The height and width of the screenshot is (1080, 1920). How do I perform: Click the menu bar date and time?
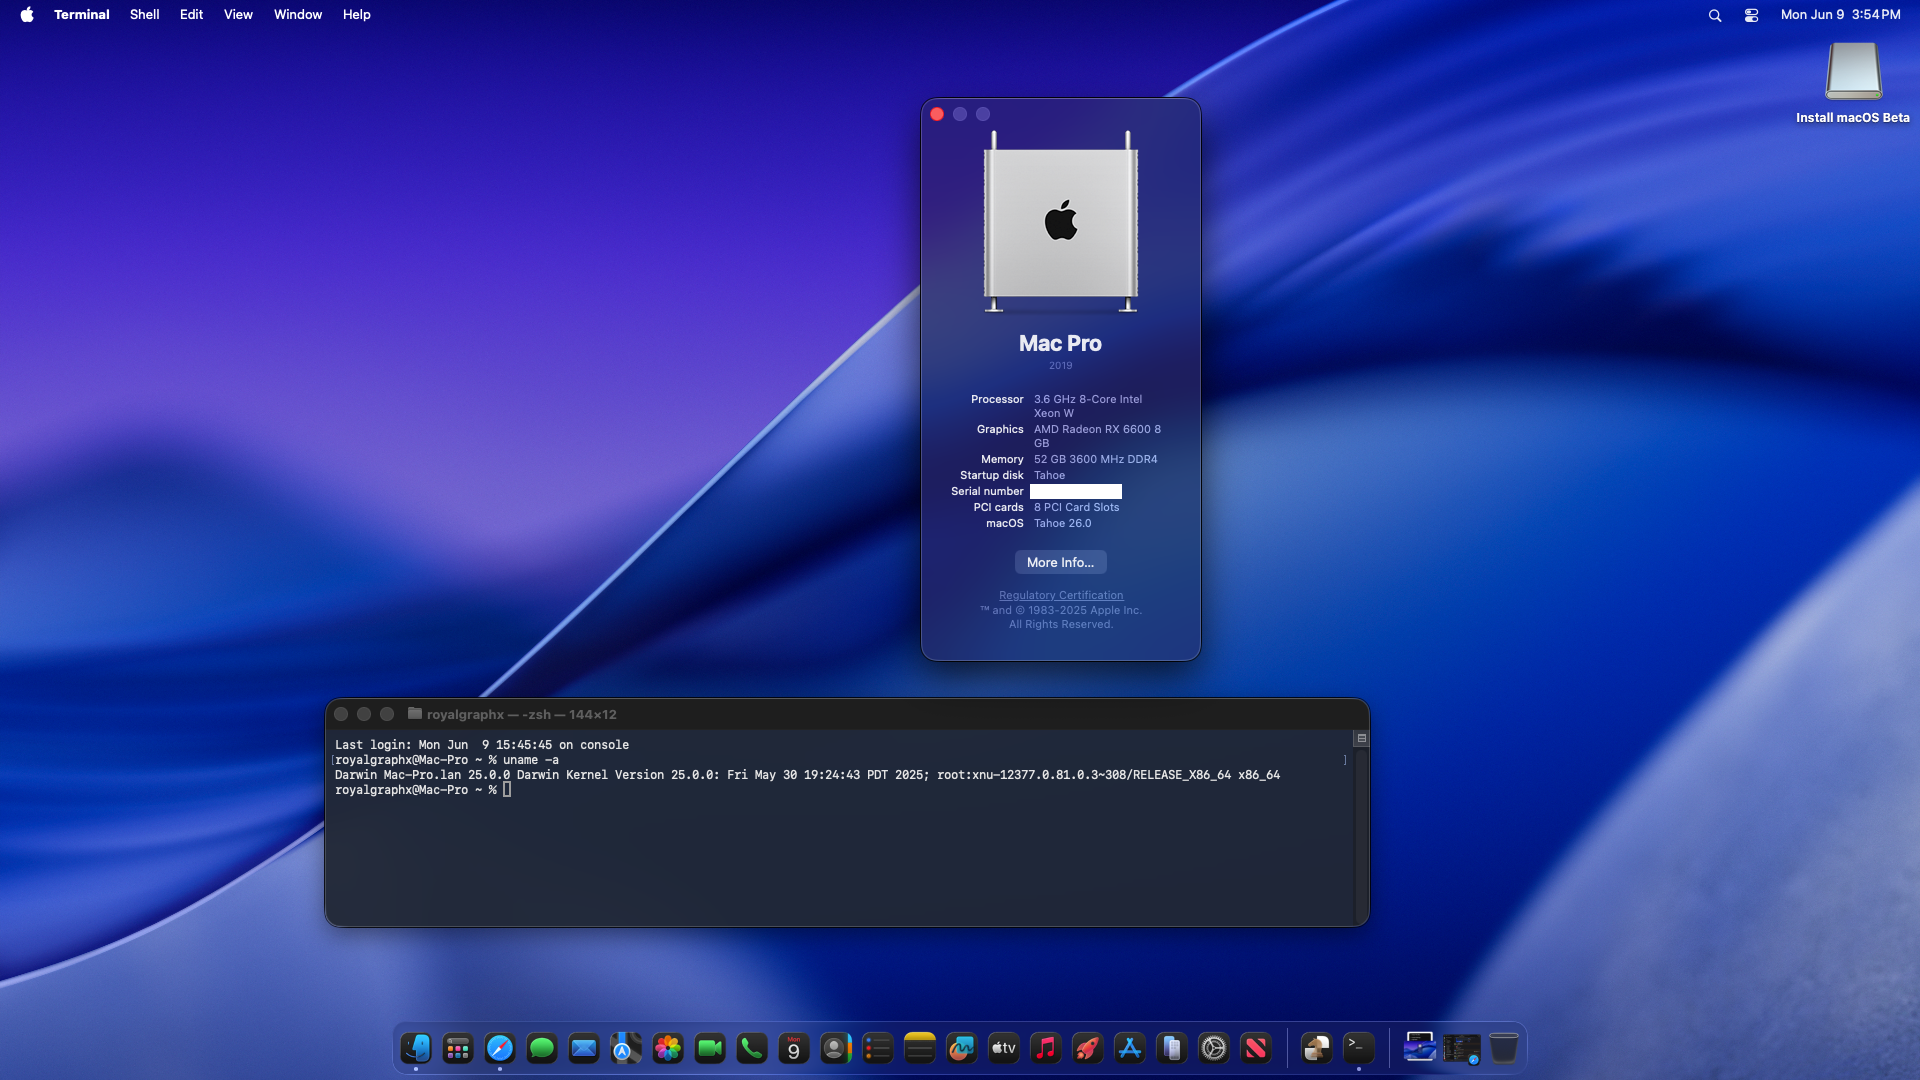[x=1840, y=14]
